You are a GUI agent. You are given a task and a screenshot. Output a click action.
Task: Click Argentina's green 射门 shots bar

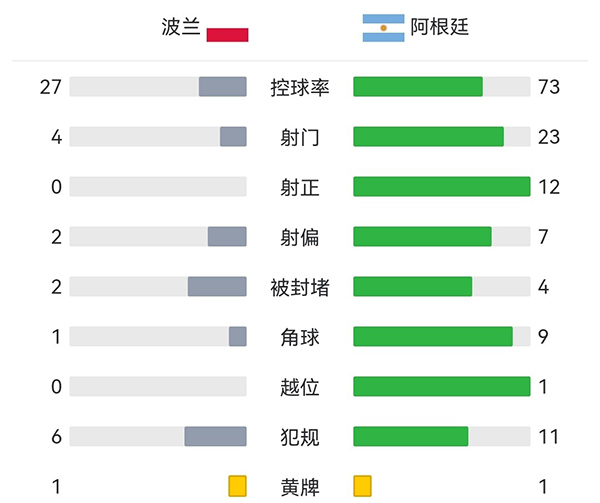coord(428,137)
